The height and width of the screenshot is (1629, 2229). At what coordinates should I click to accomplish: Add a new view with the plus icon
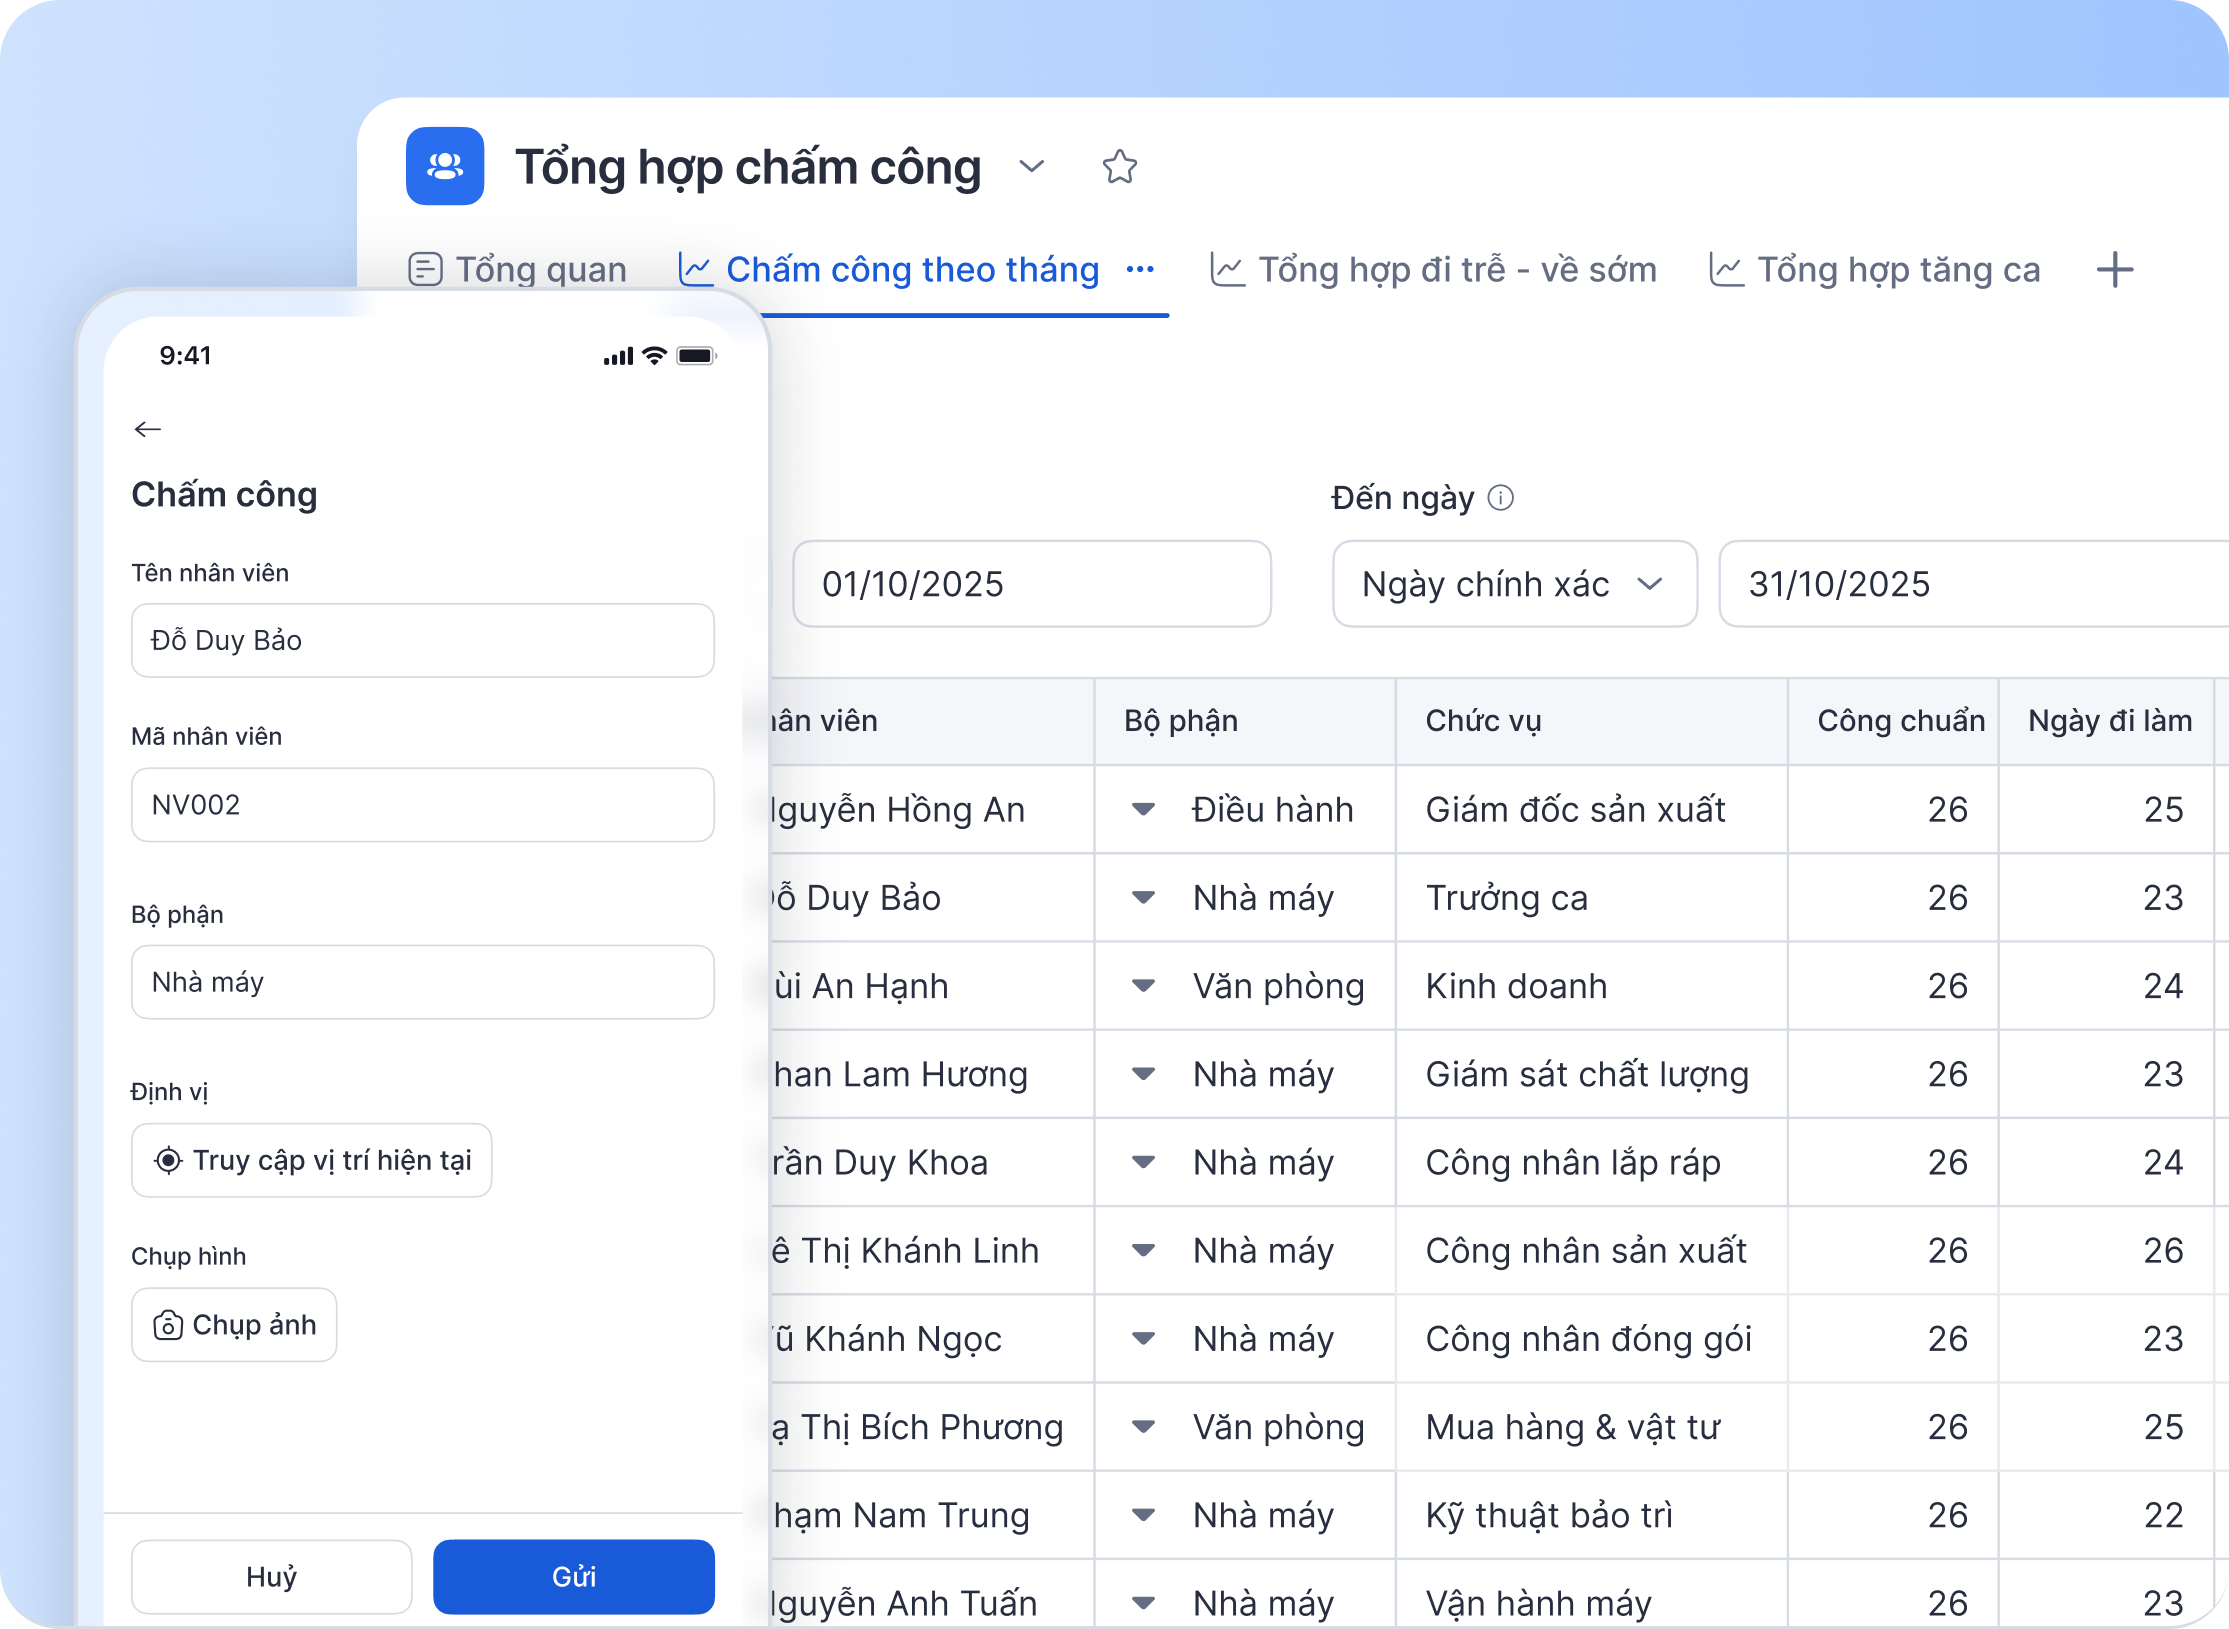[x=2114, y=270]
